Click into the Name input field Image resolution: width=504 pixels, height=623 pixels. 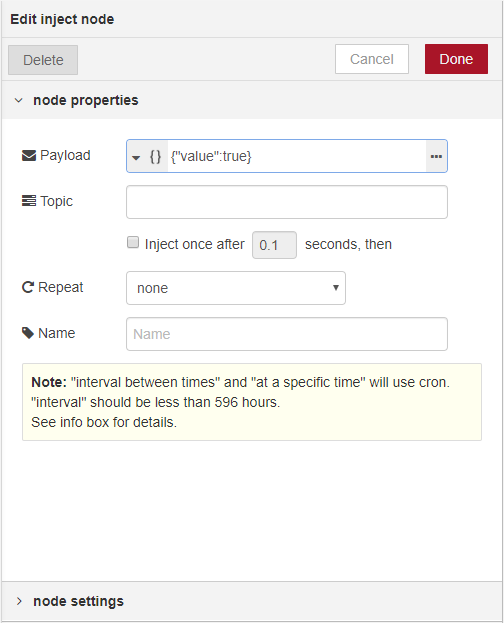tap(287, 334)
